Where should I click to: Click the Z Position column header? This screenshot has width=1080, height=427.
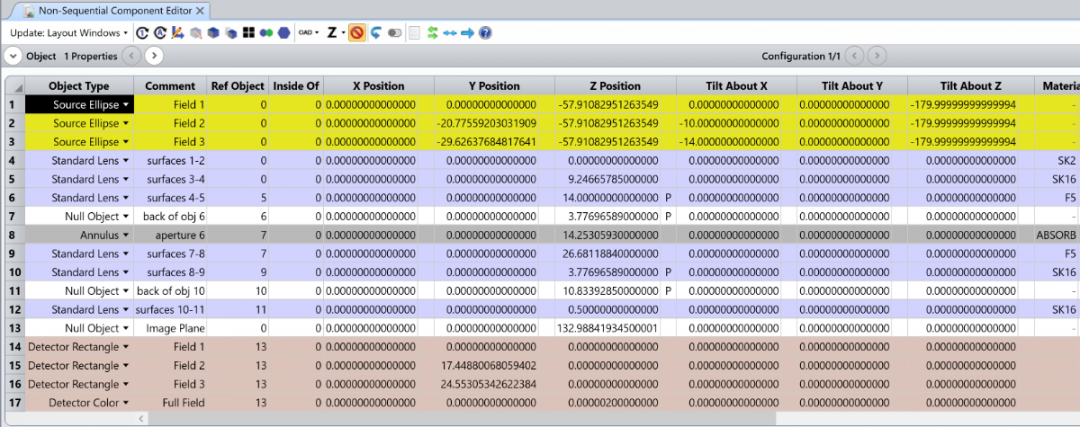[615, 86]
